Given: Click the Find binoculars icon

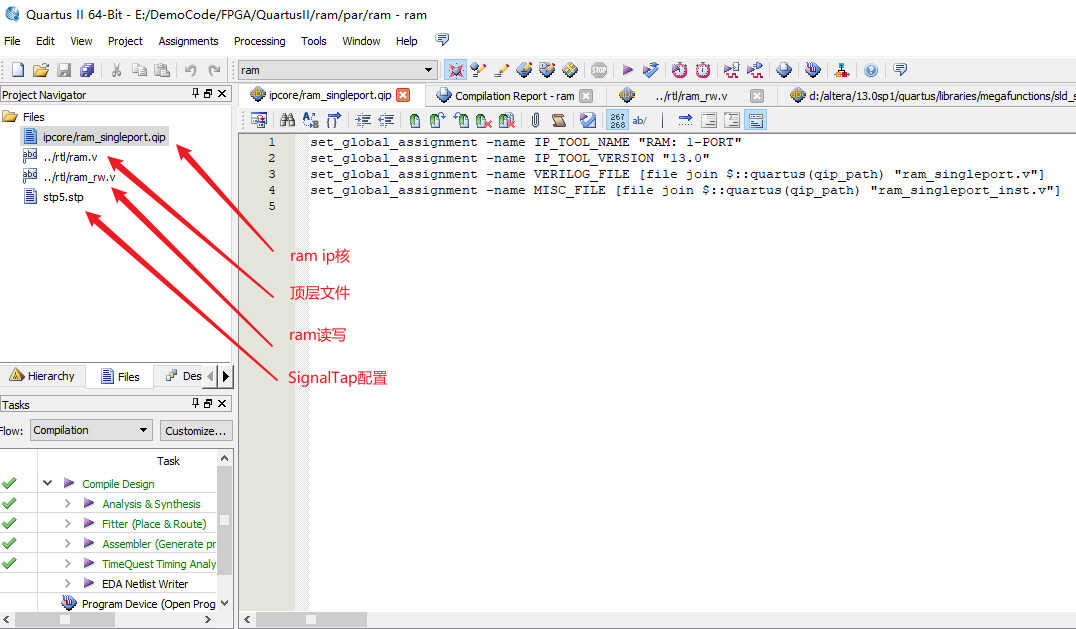Looking at the screenshot, I should 288,121.
